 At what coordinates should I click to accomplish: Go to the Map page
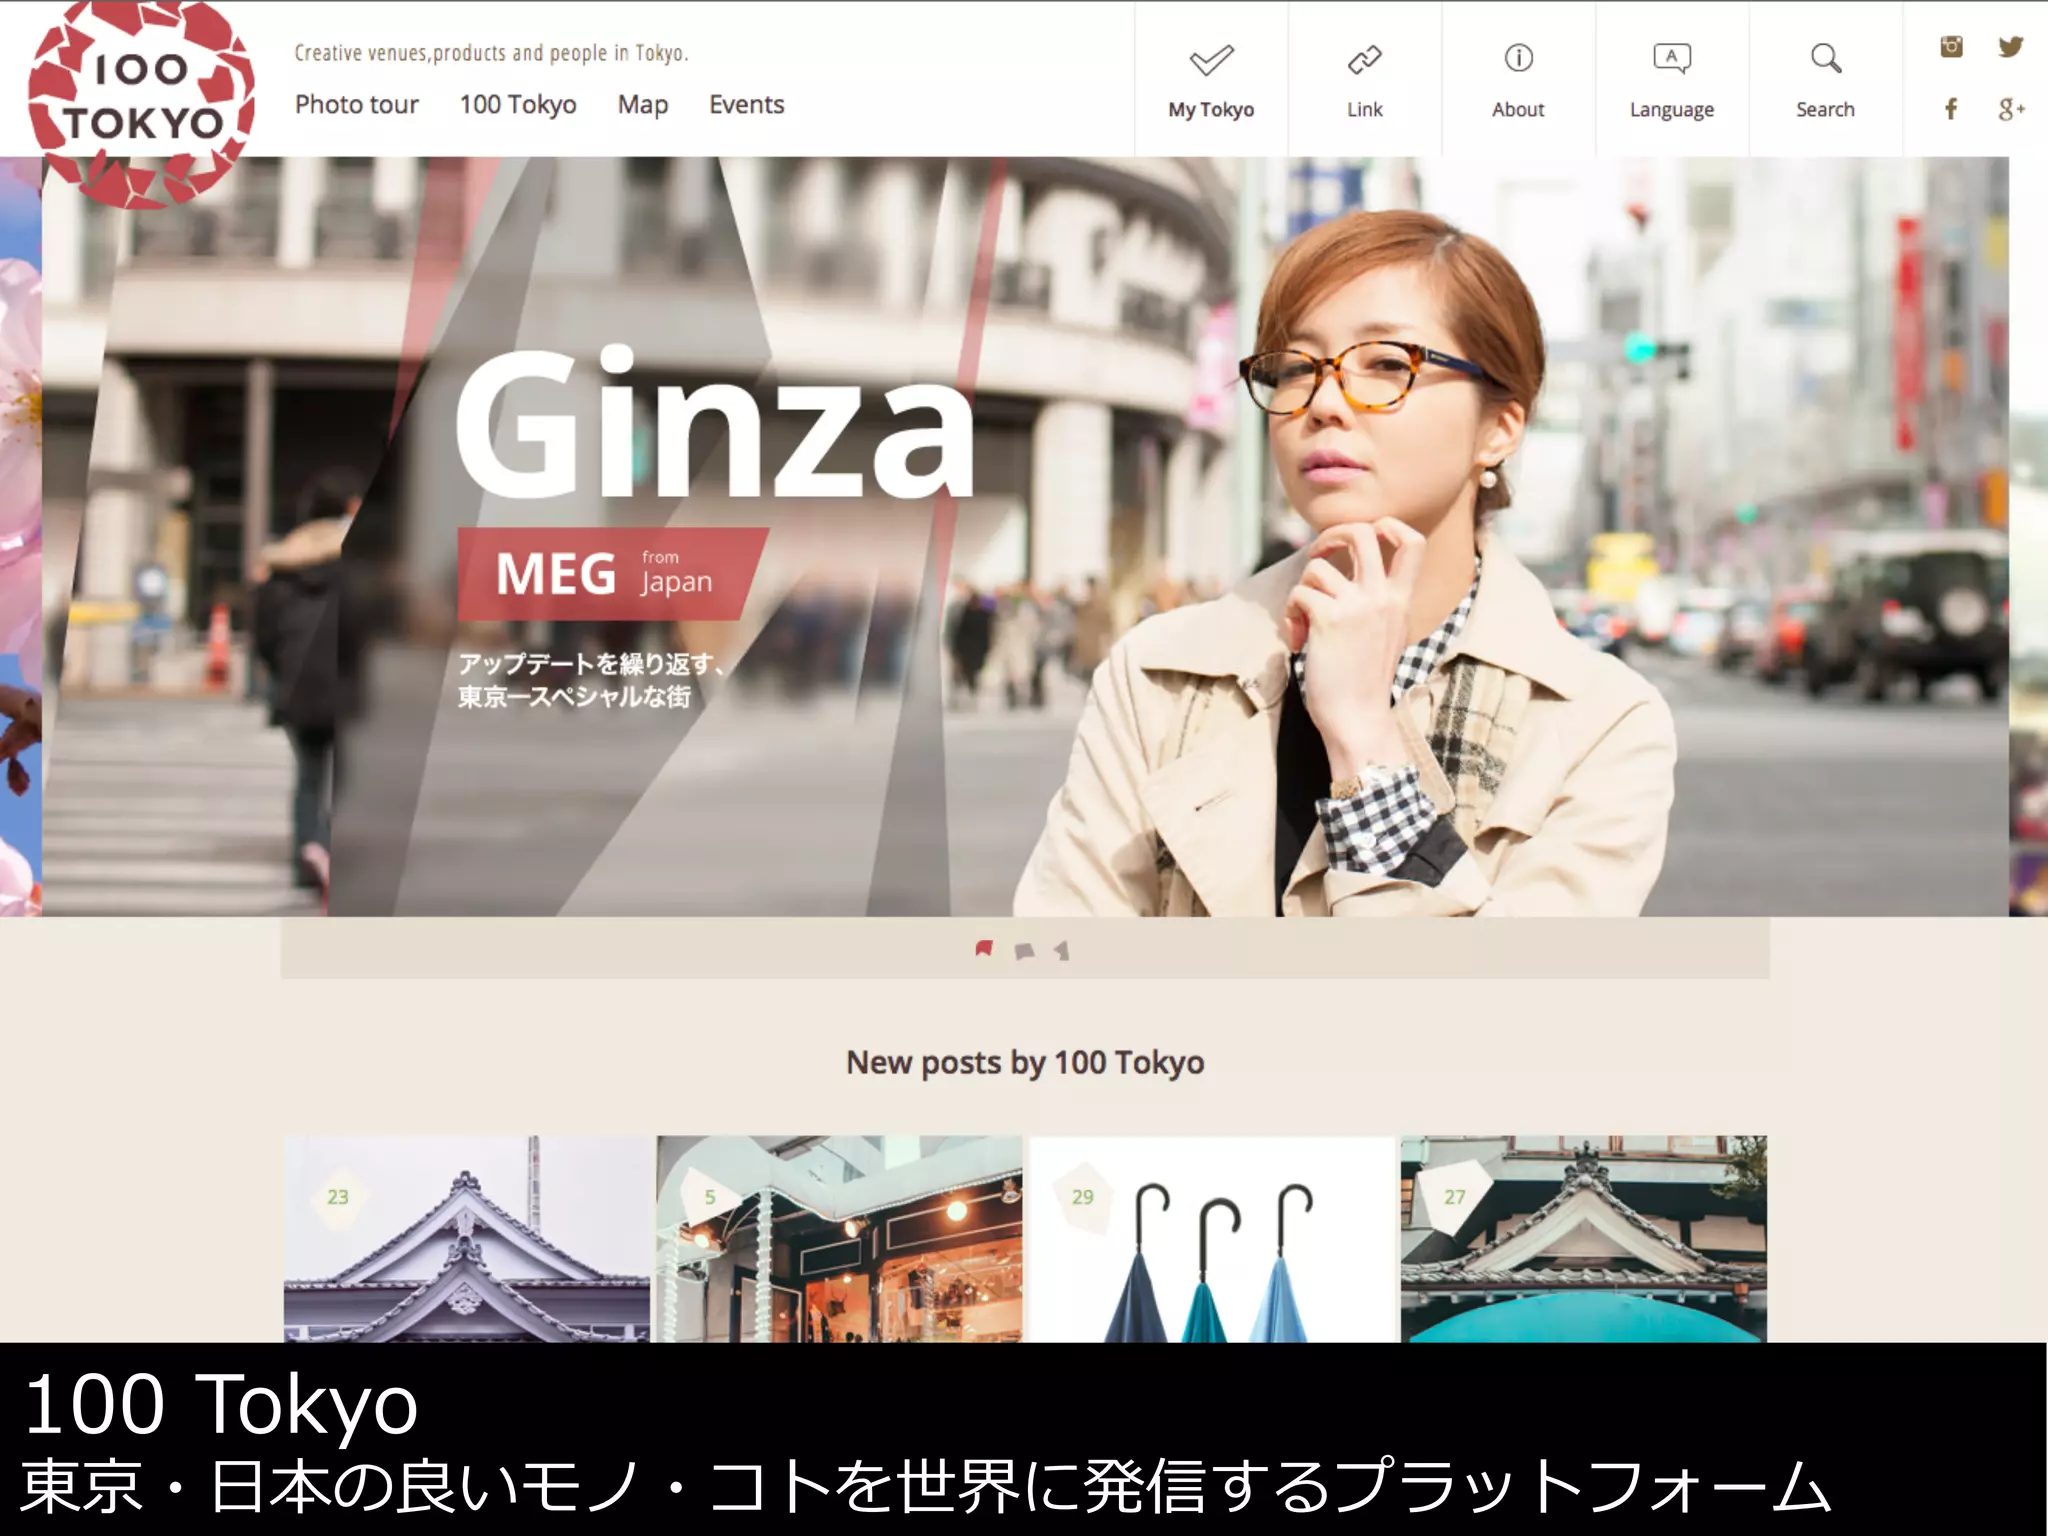(643, 106)
